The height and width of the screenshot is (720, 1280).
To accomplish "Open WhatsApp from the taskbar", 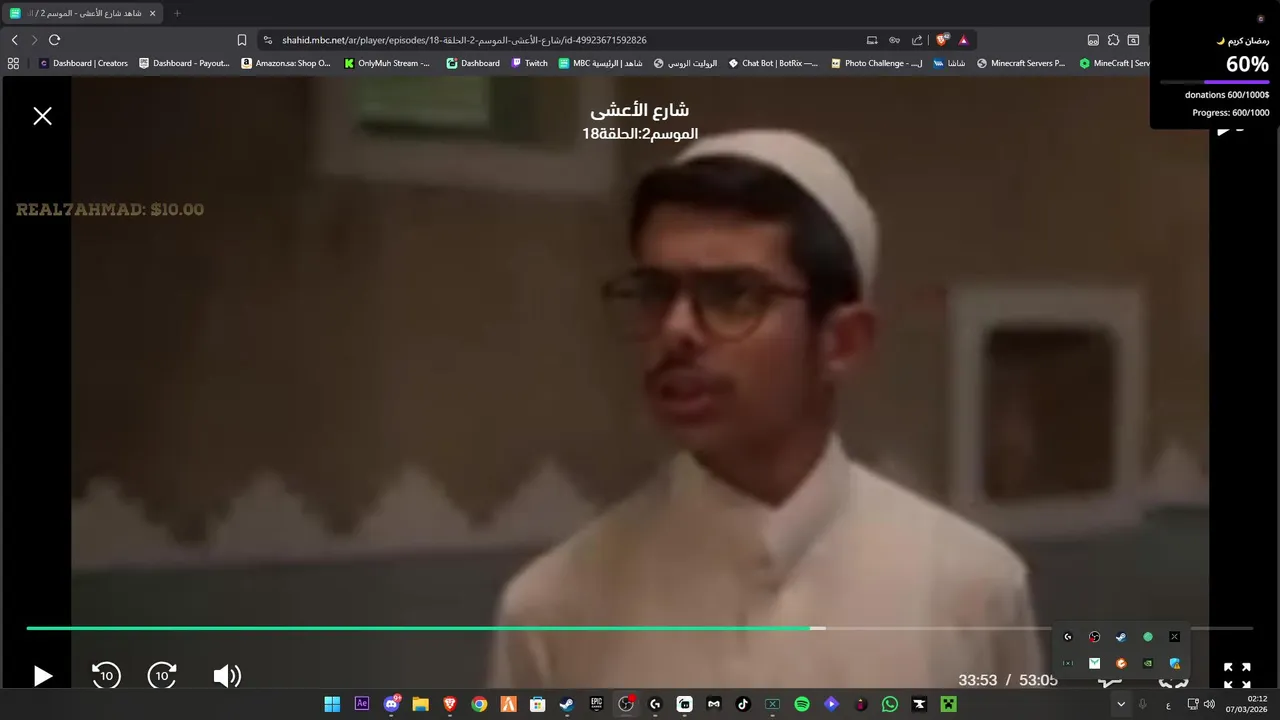I will (890, 704).
